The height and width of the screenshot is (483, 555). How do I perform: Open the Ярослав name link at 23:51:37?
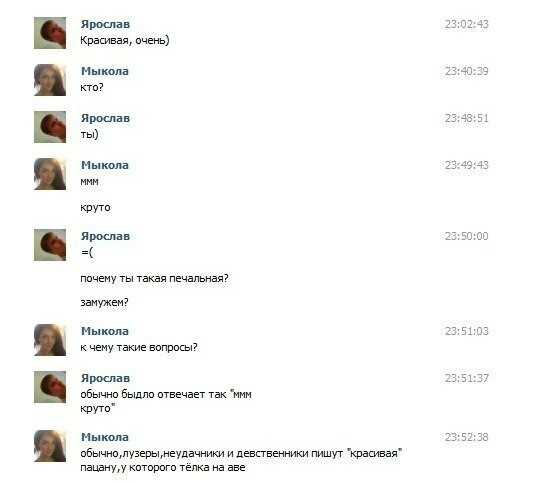pyautogui.click(x=105, y=378)
